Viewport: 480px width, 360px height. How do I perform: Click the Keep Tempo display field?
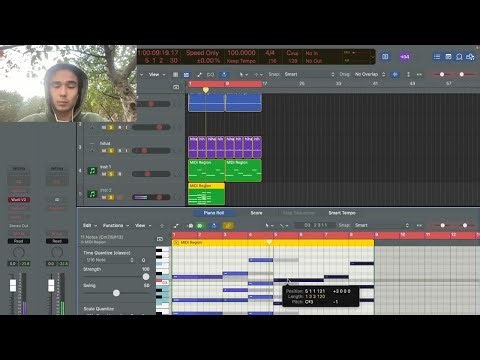point(241,61)
